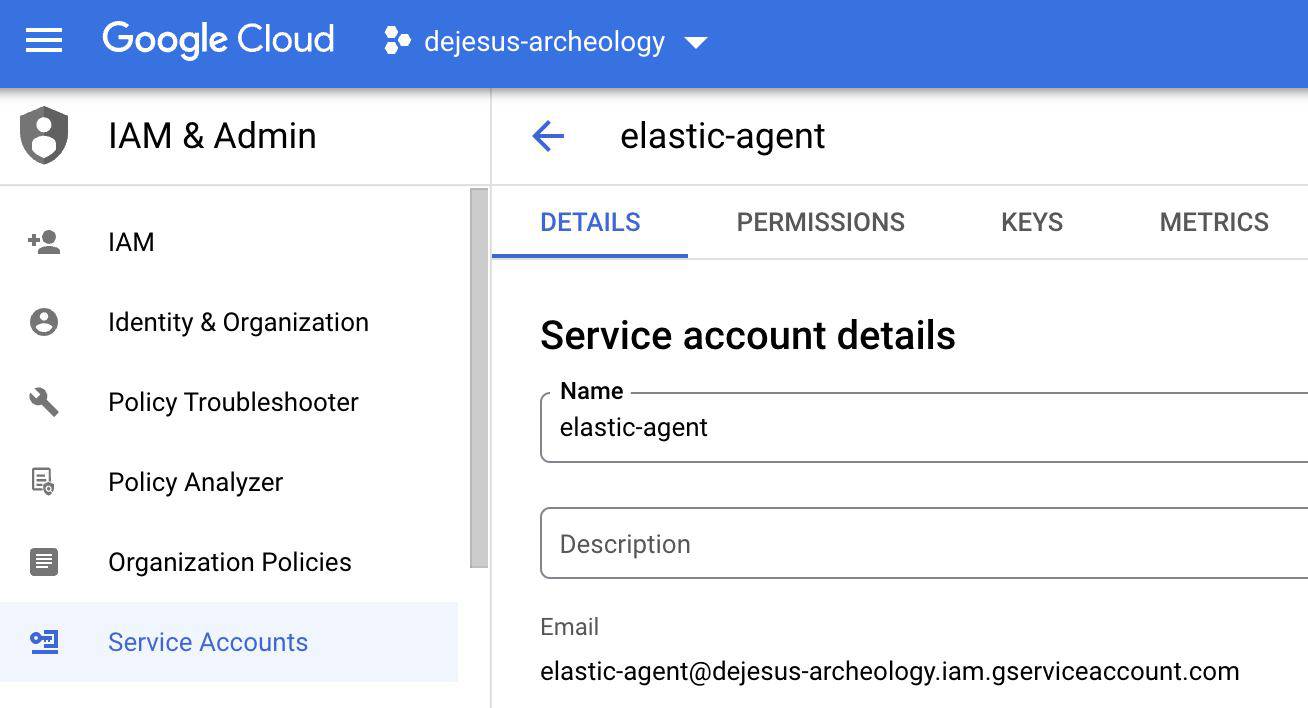1308x708 pixels.
Task: Click the project hexagon icon
Action: pyautogui.click(x=397, y=41)
